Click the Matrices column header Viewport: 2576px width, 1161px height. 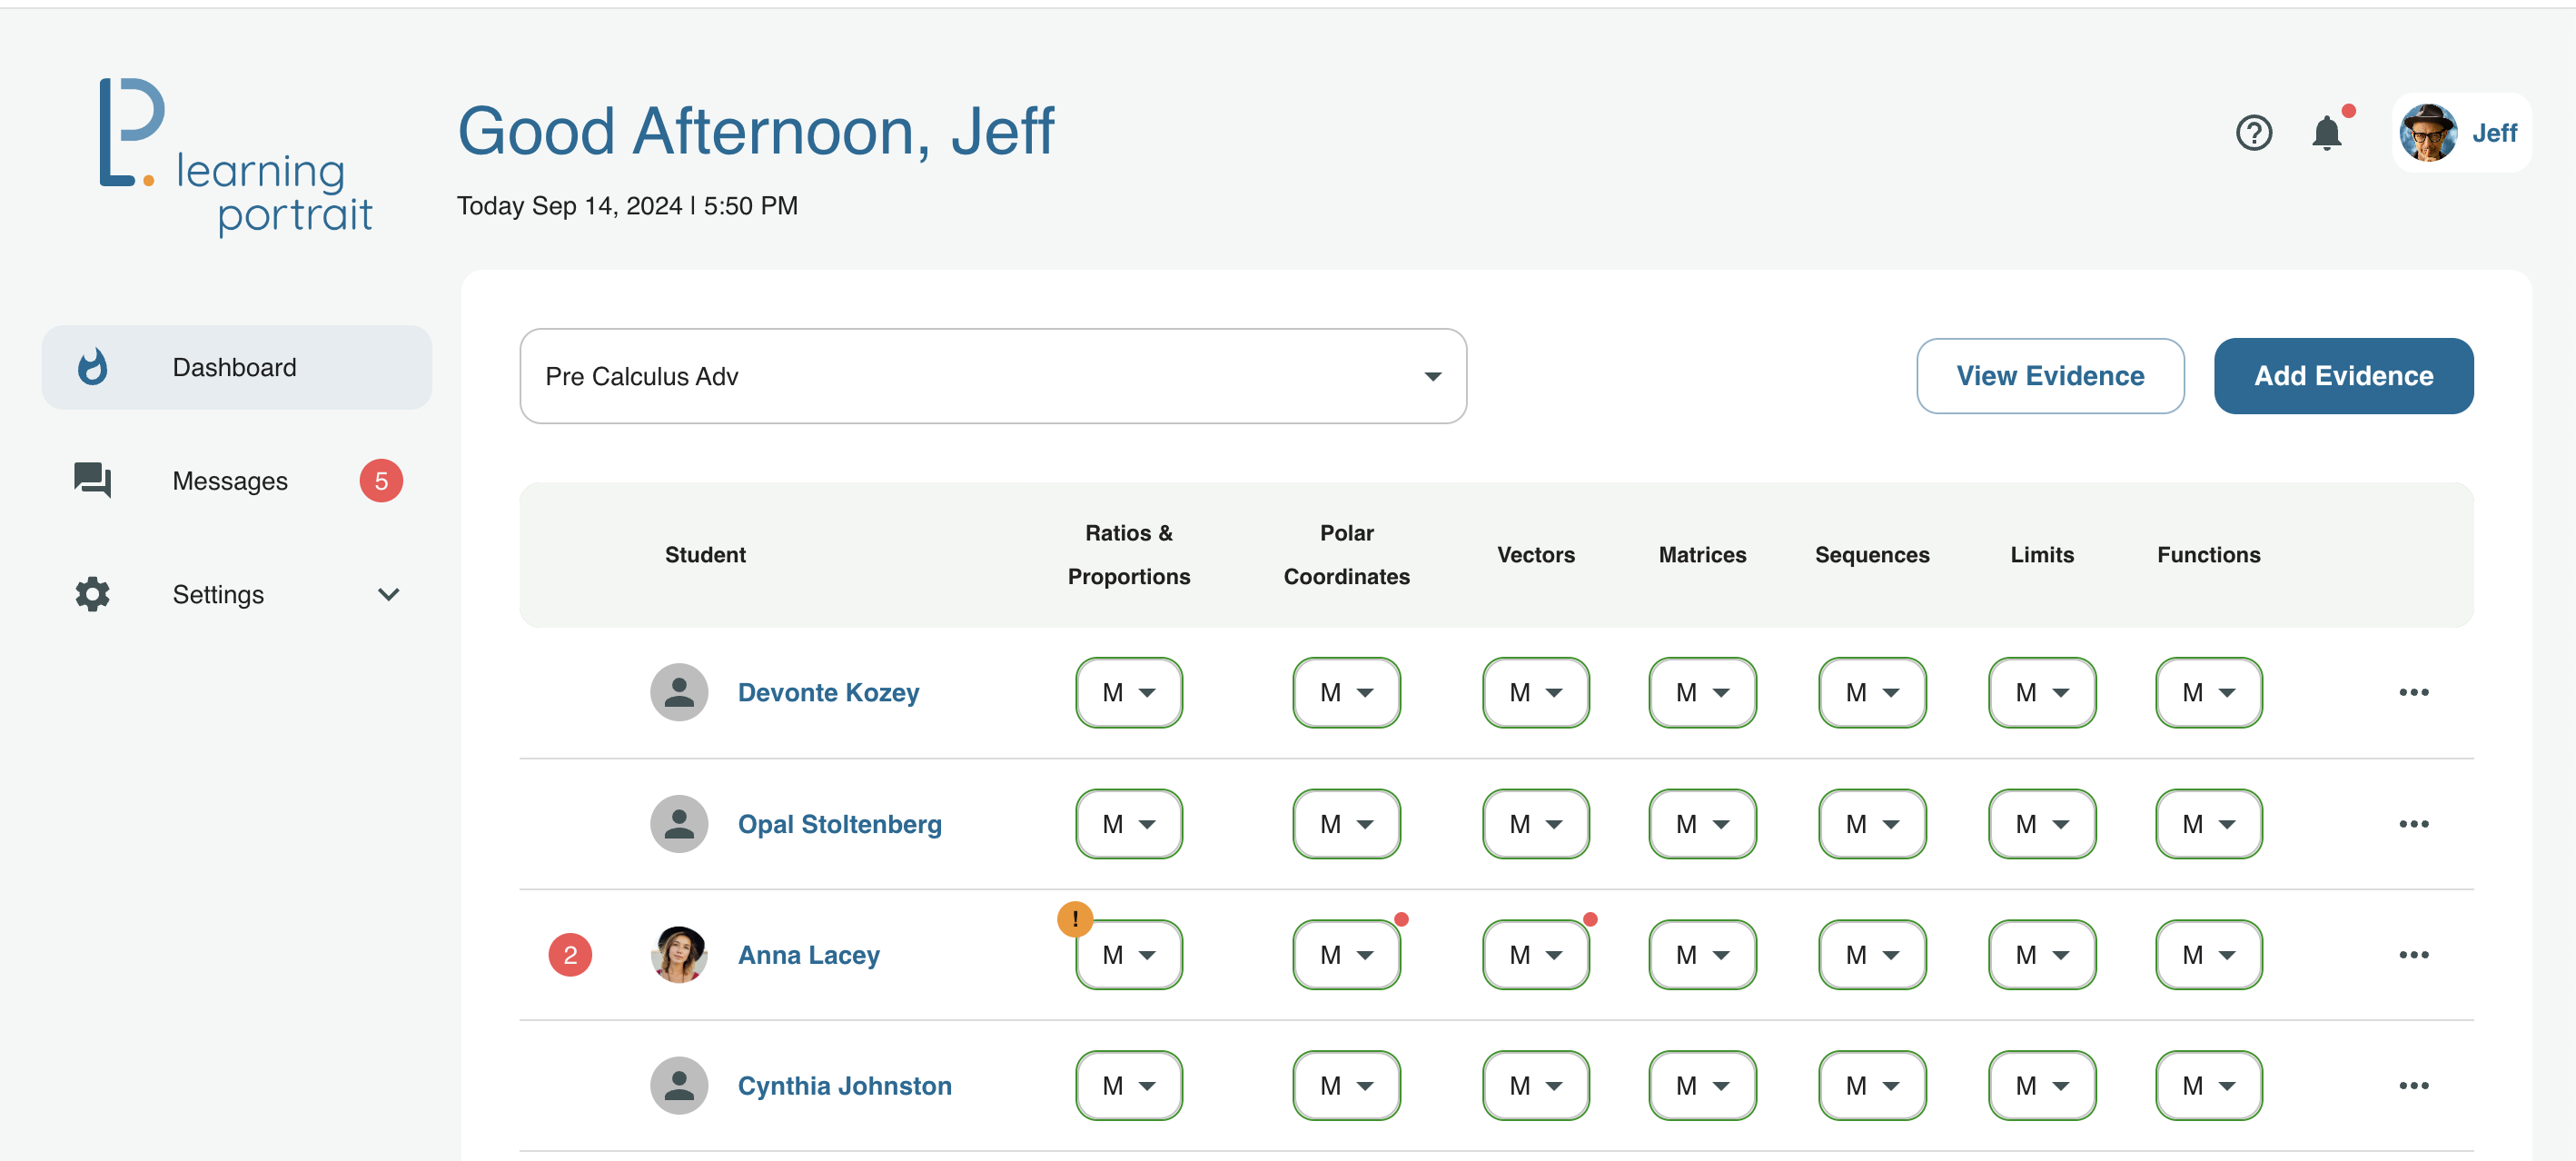[1702, 555]
